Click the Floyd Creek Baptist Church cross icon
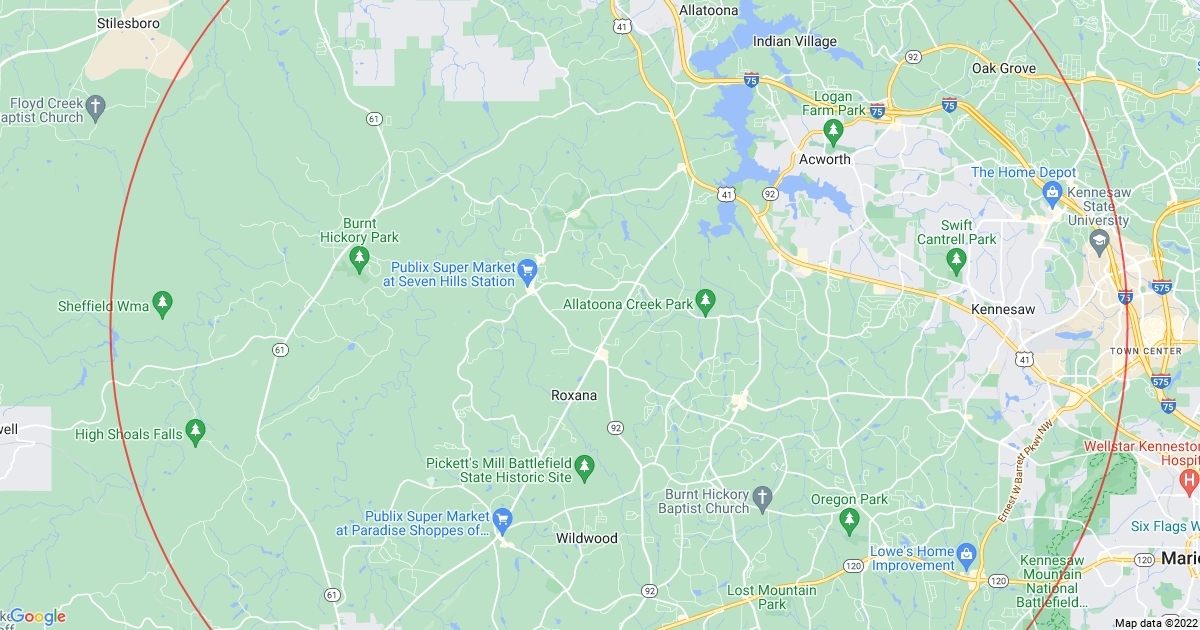This screenshot has height=630, width=1200. pos(96,104)
